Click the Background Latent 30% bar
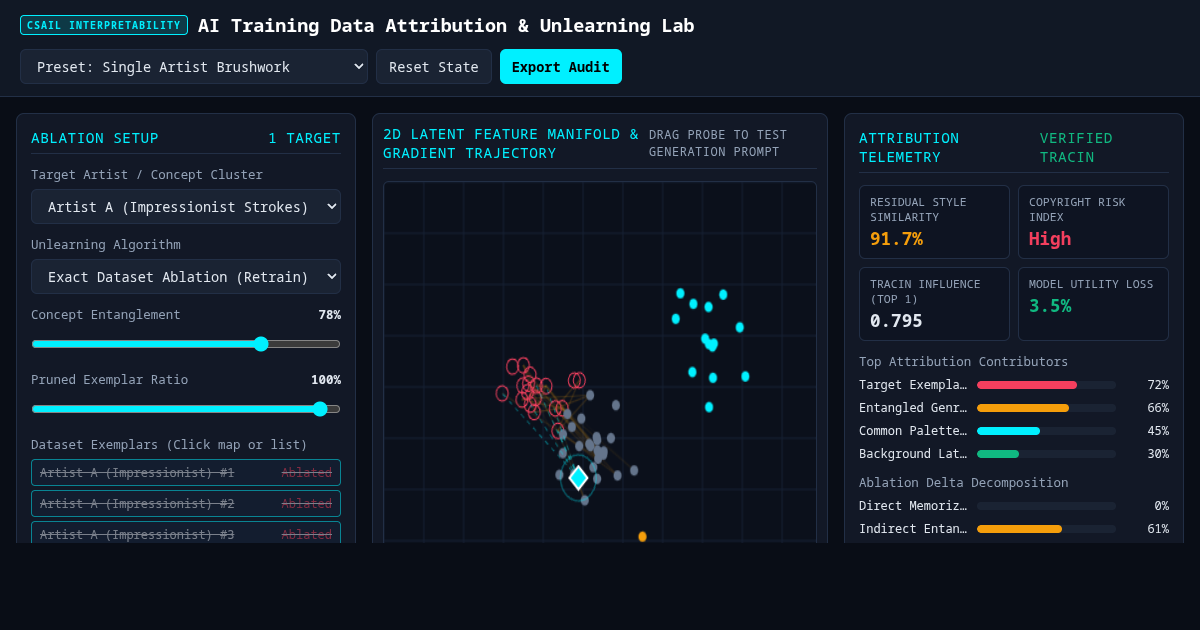Image resolution: width=1200 pixels, height=630 pixels. click(x=1046, y=454)
